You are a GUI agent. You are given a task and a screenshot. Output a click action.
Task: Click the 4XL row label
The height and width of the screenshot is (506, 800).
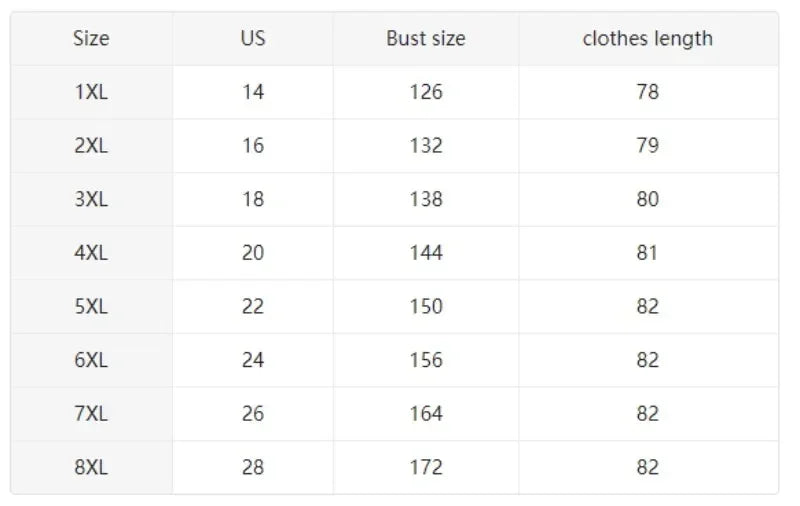coord(91,253)
